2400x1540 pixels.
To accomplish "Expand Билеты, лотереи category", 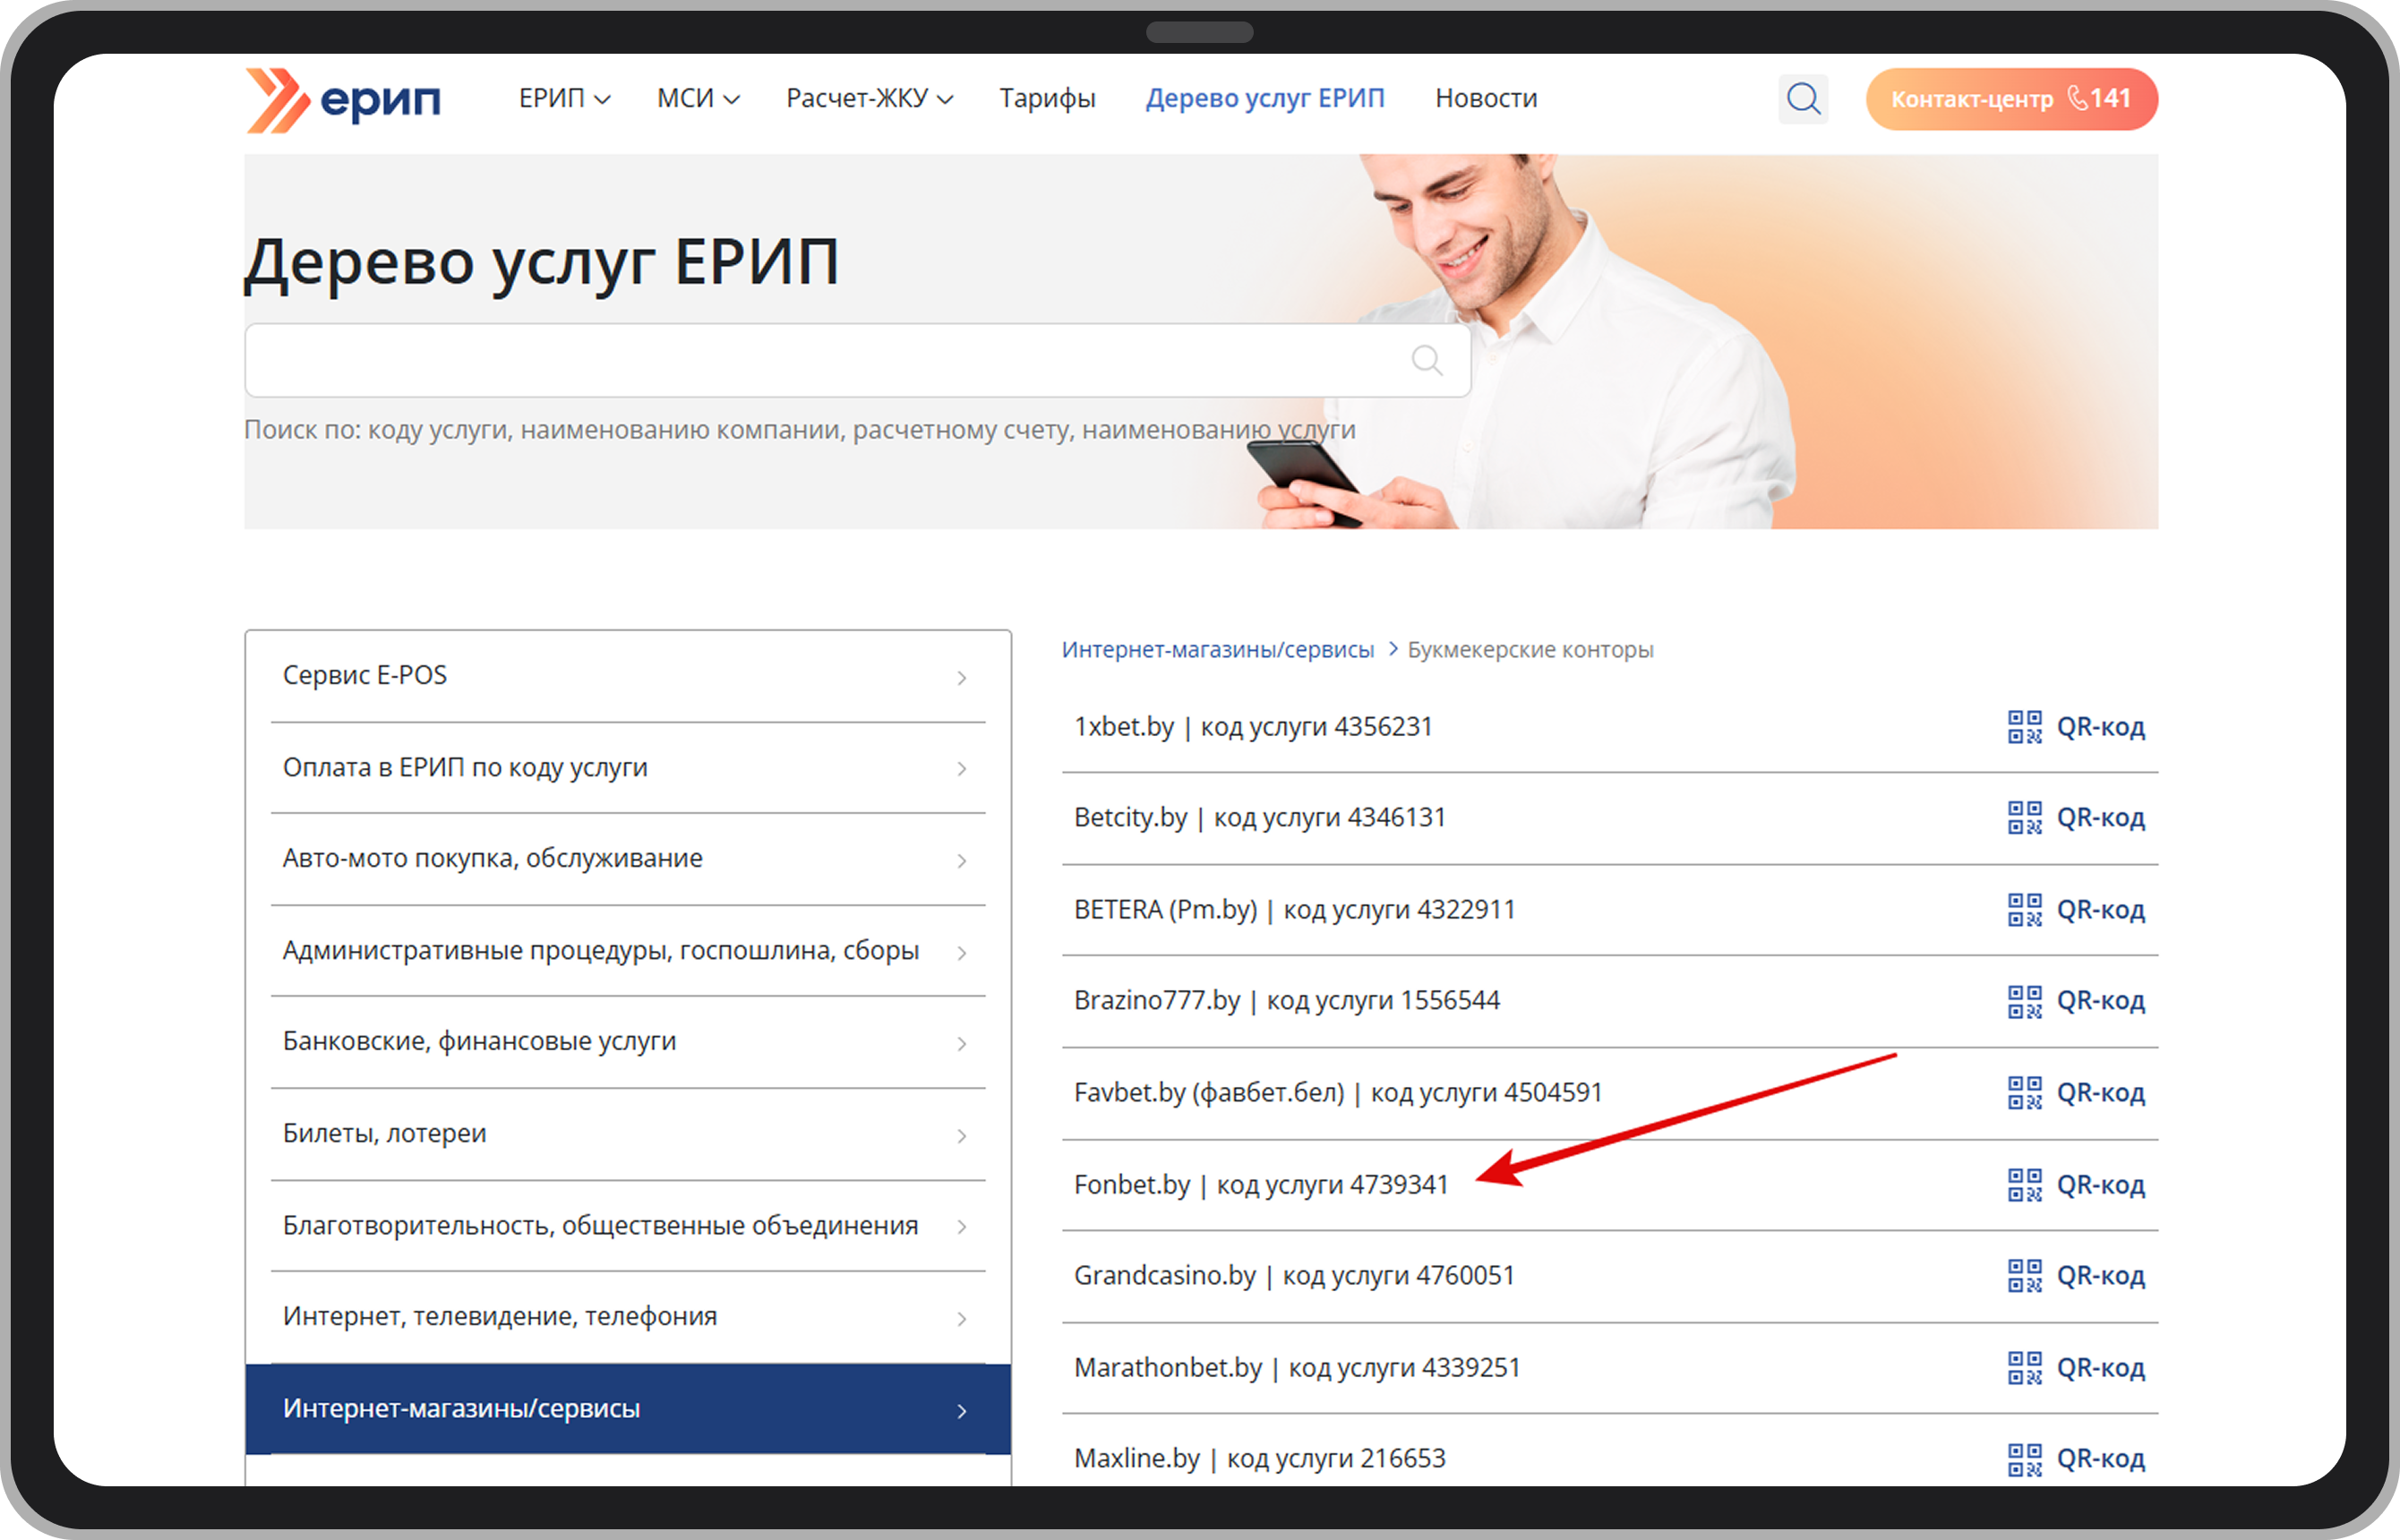I will [627, 1134].
